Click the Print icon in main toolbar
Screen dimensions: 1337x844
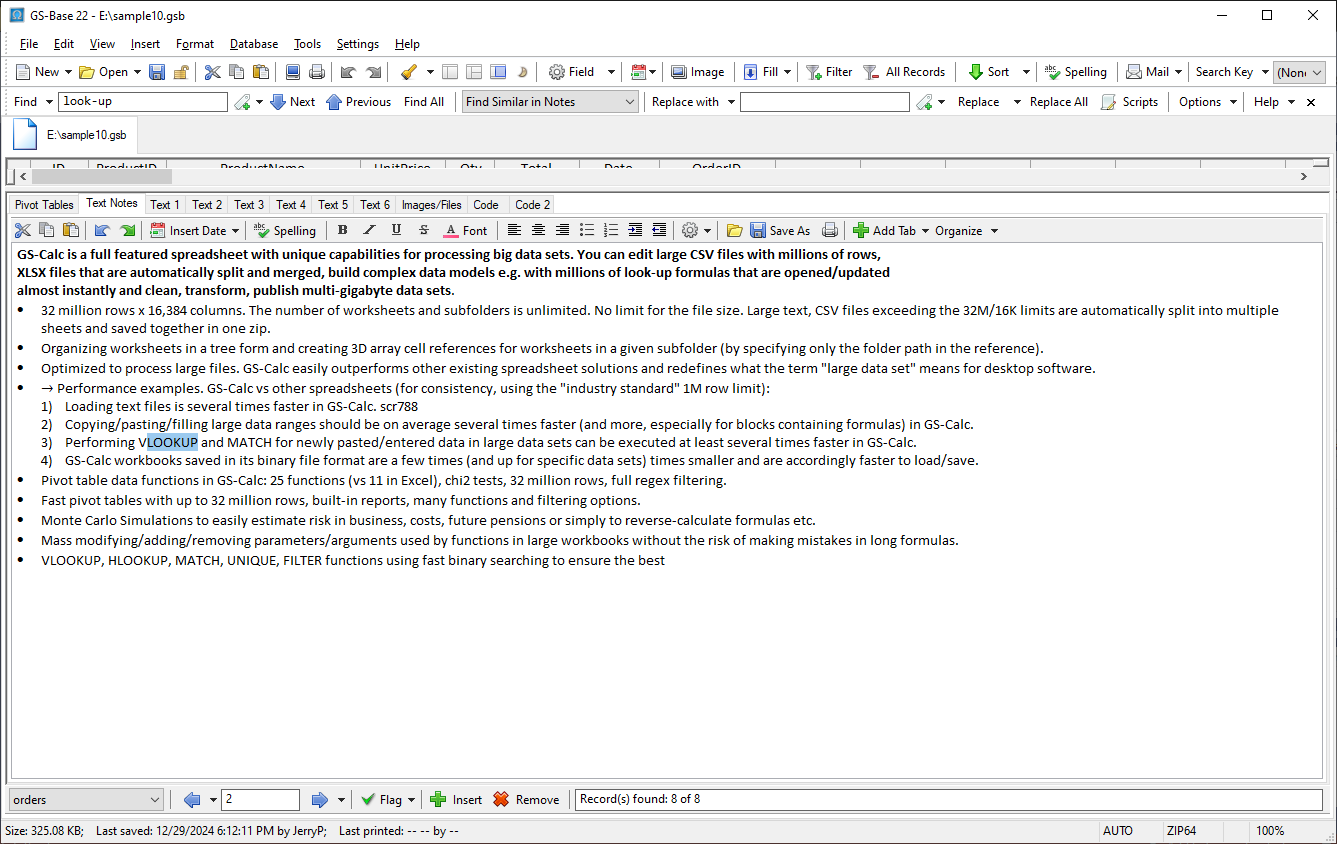pos(317,72)
